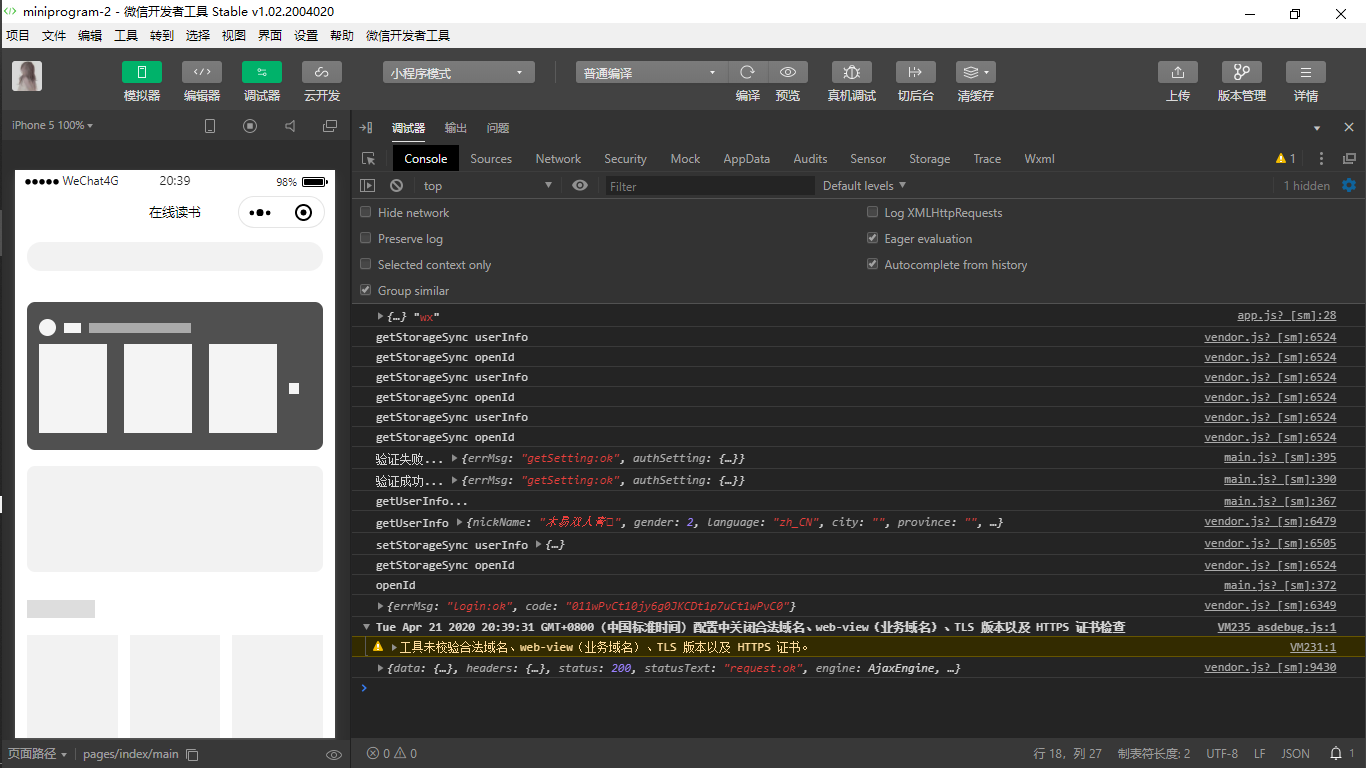Enable the Preserve log checkbox
This screenshot has width=1366, height=768.
pos(366,239)
